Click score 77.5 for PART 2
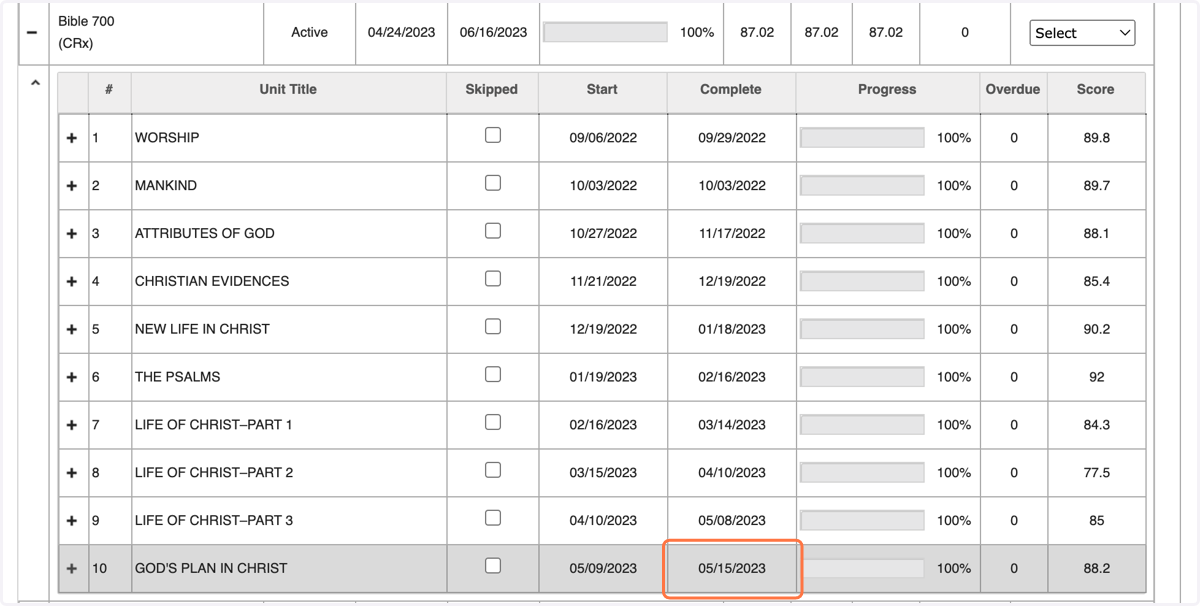Screen dimensions: 1200x606 pyautogui.click(x=1097, y=473)
